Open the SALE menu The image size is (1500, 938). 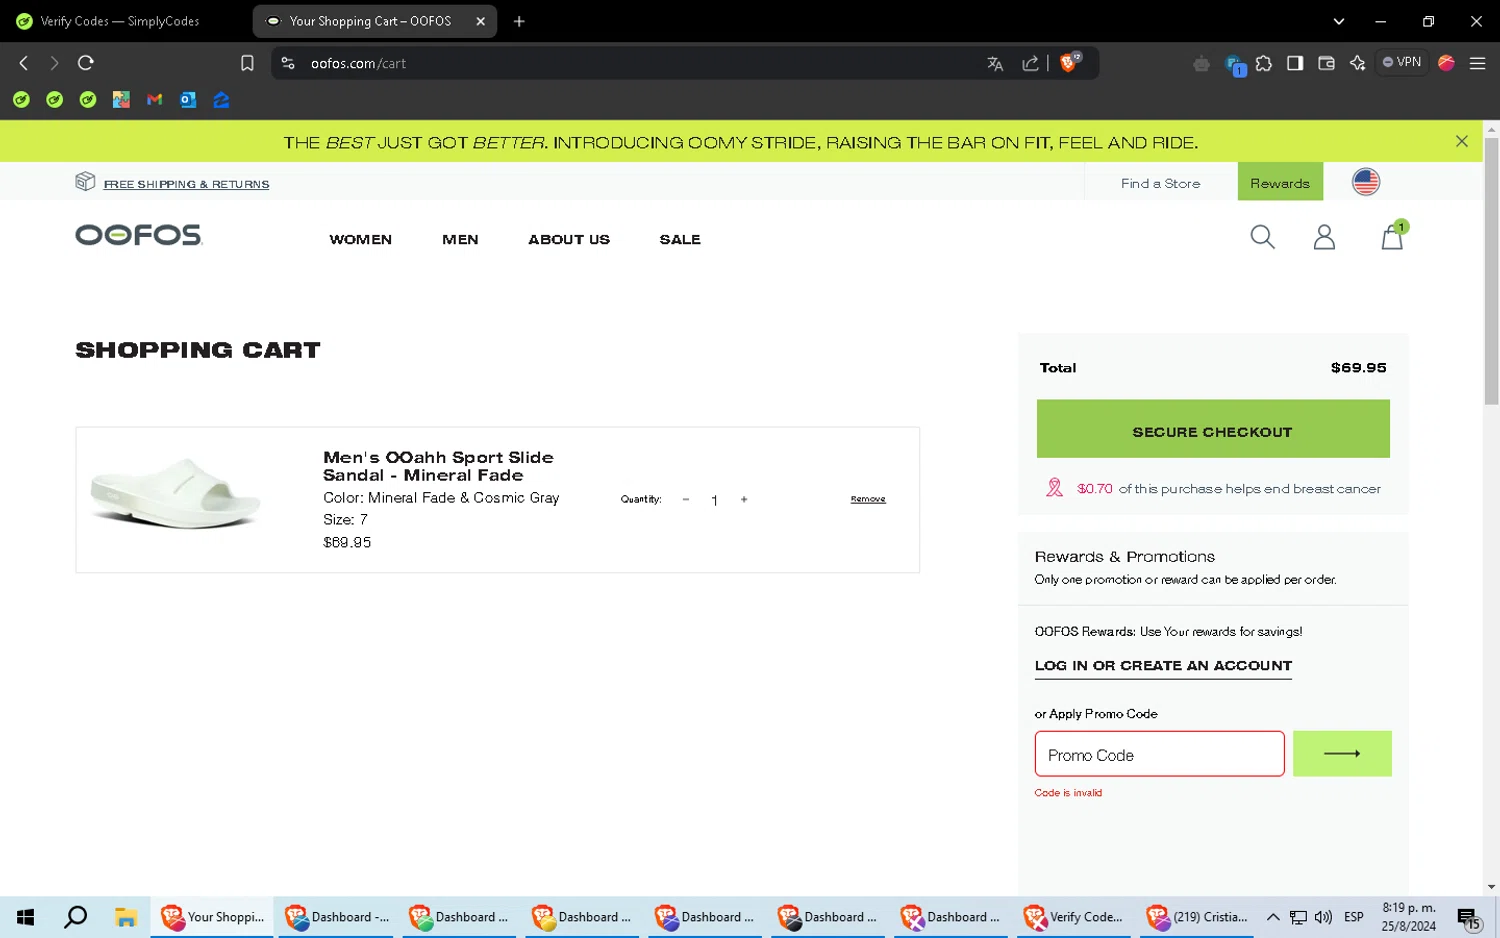pyautogui.click(x=680, y=240)
